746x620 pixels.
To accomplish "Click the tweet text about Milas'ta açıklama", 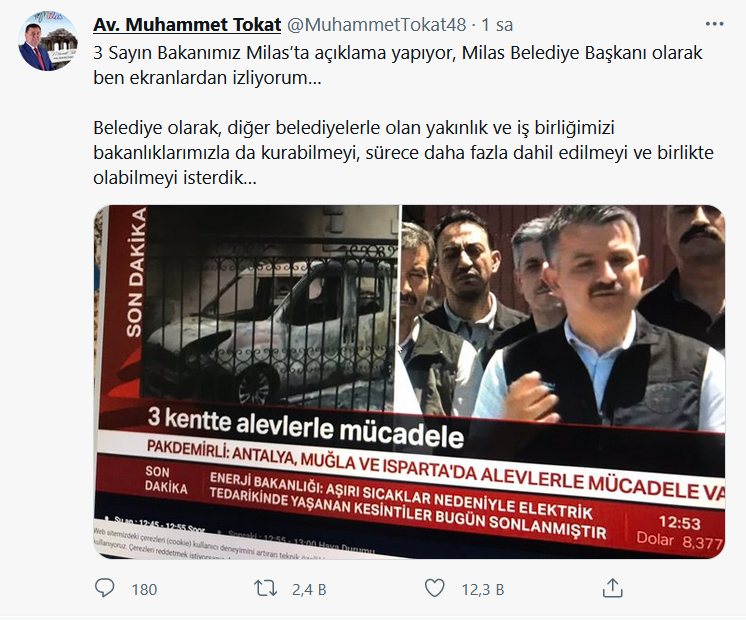I will click(398, 65).
